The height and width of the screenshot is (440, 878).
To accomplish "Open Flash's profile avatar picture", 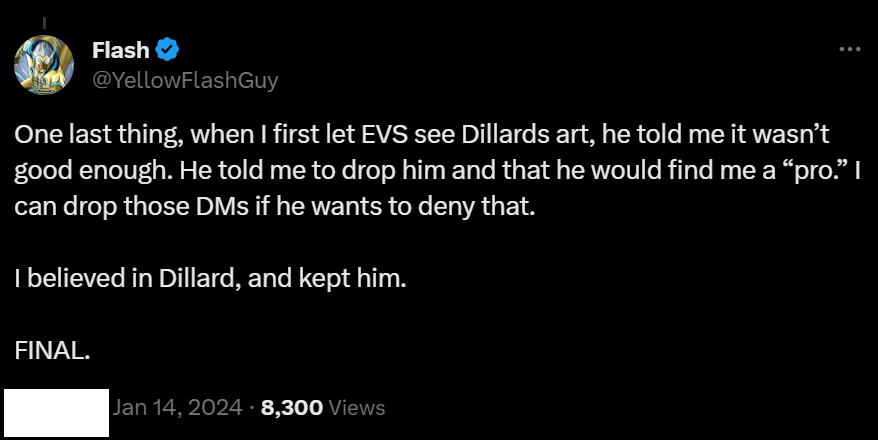I will [44, 64].
